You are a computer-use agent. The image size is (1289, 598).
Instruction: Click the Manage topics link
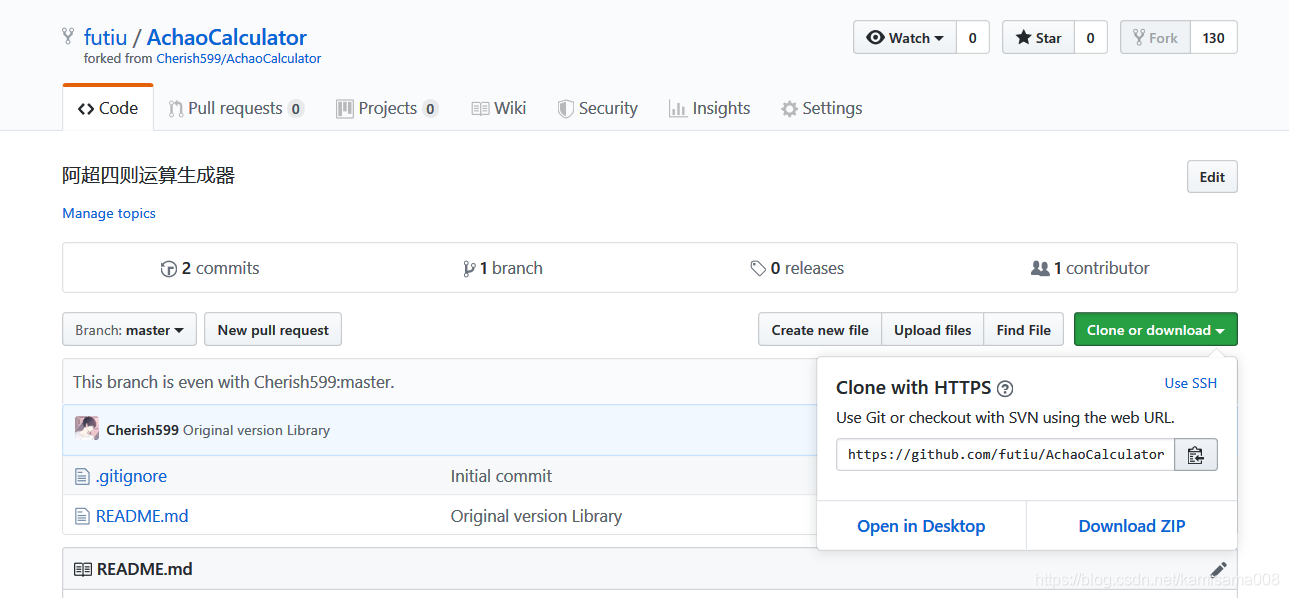(x=109, y=213)
